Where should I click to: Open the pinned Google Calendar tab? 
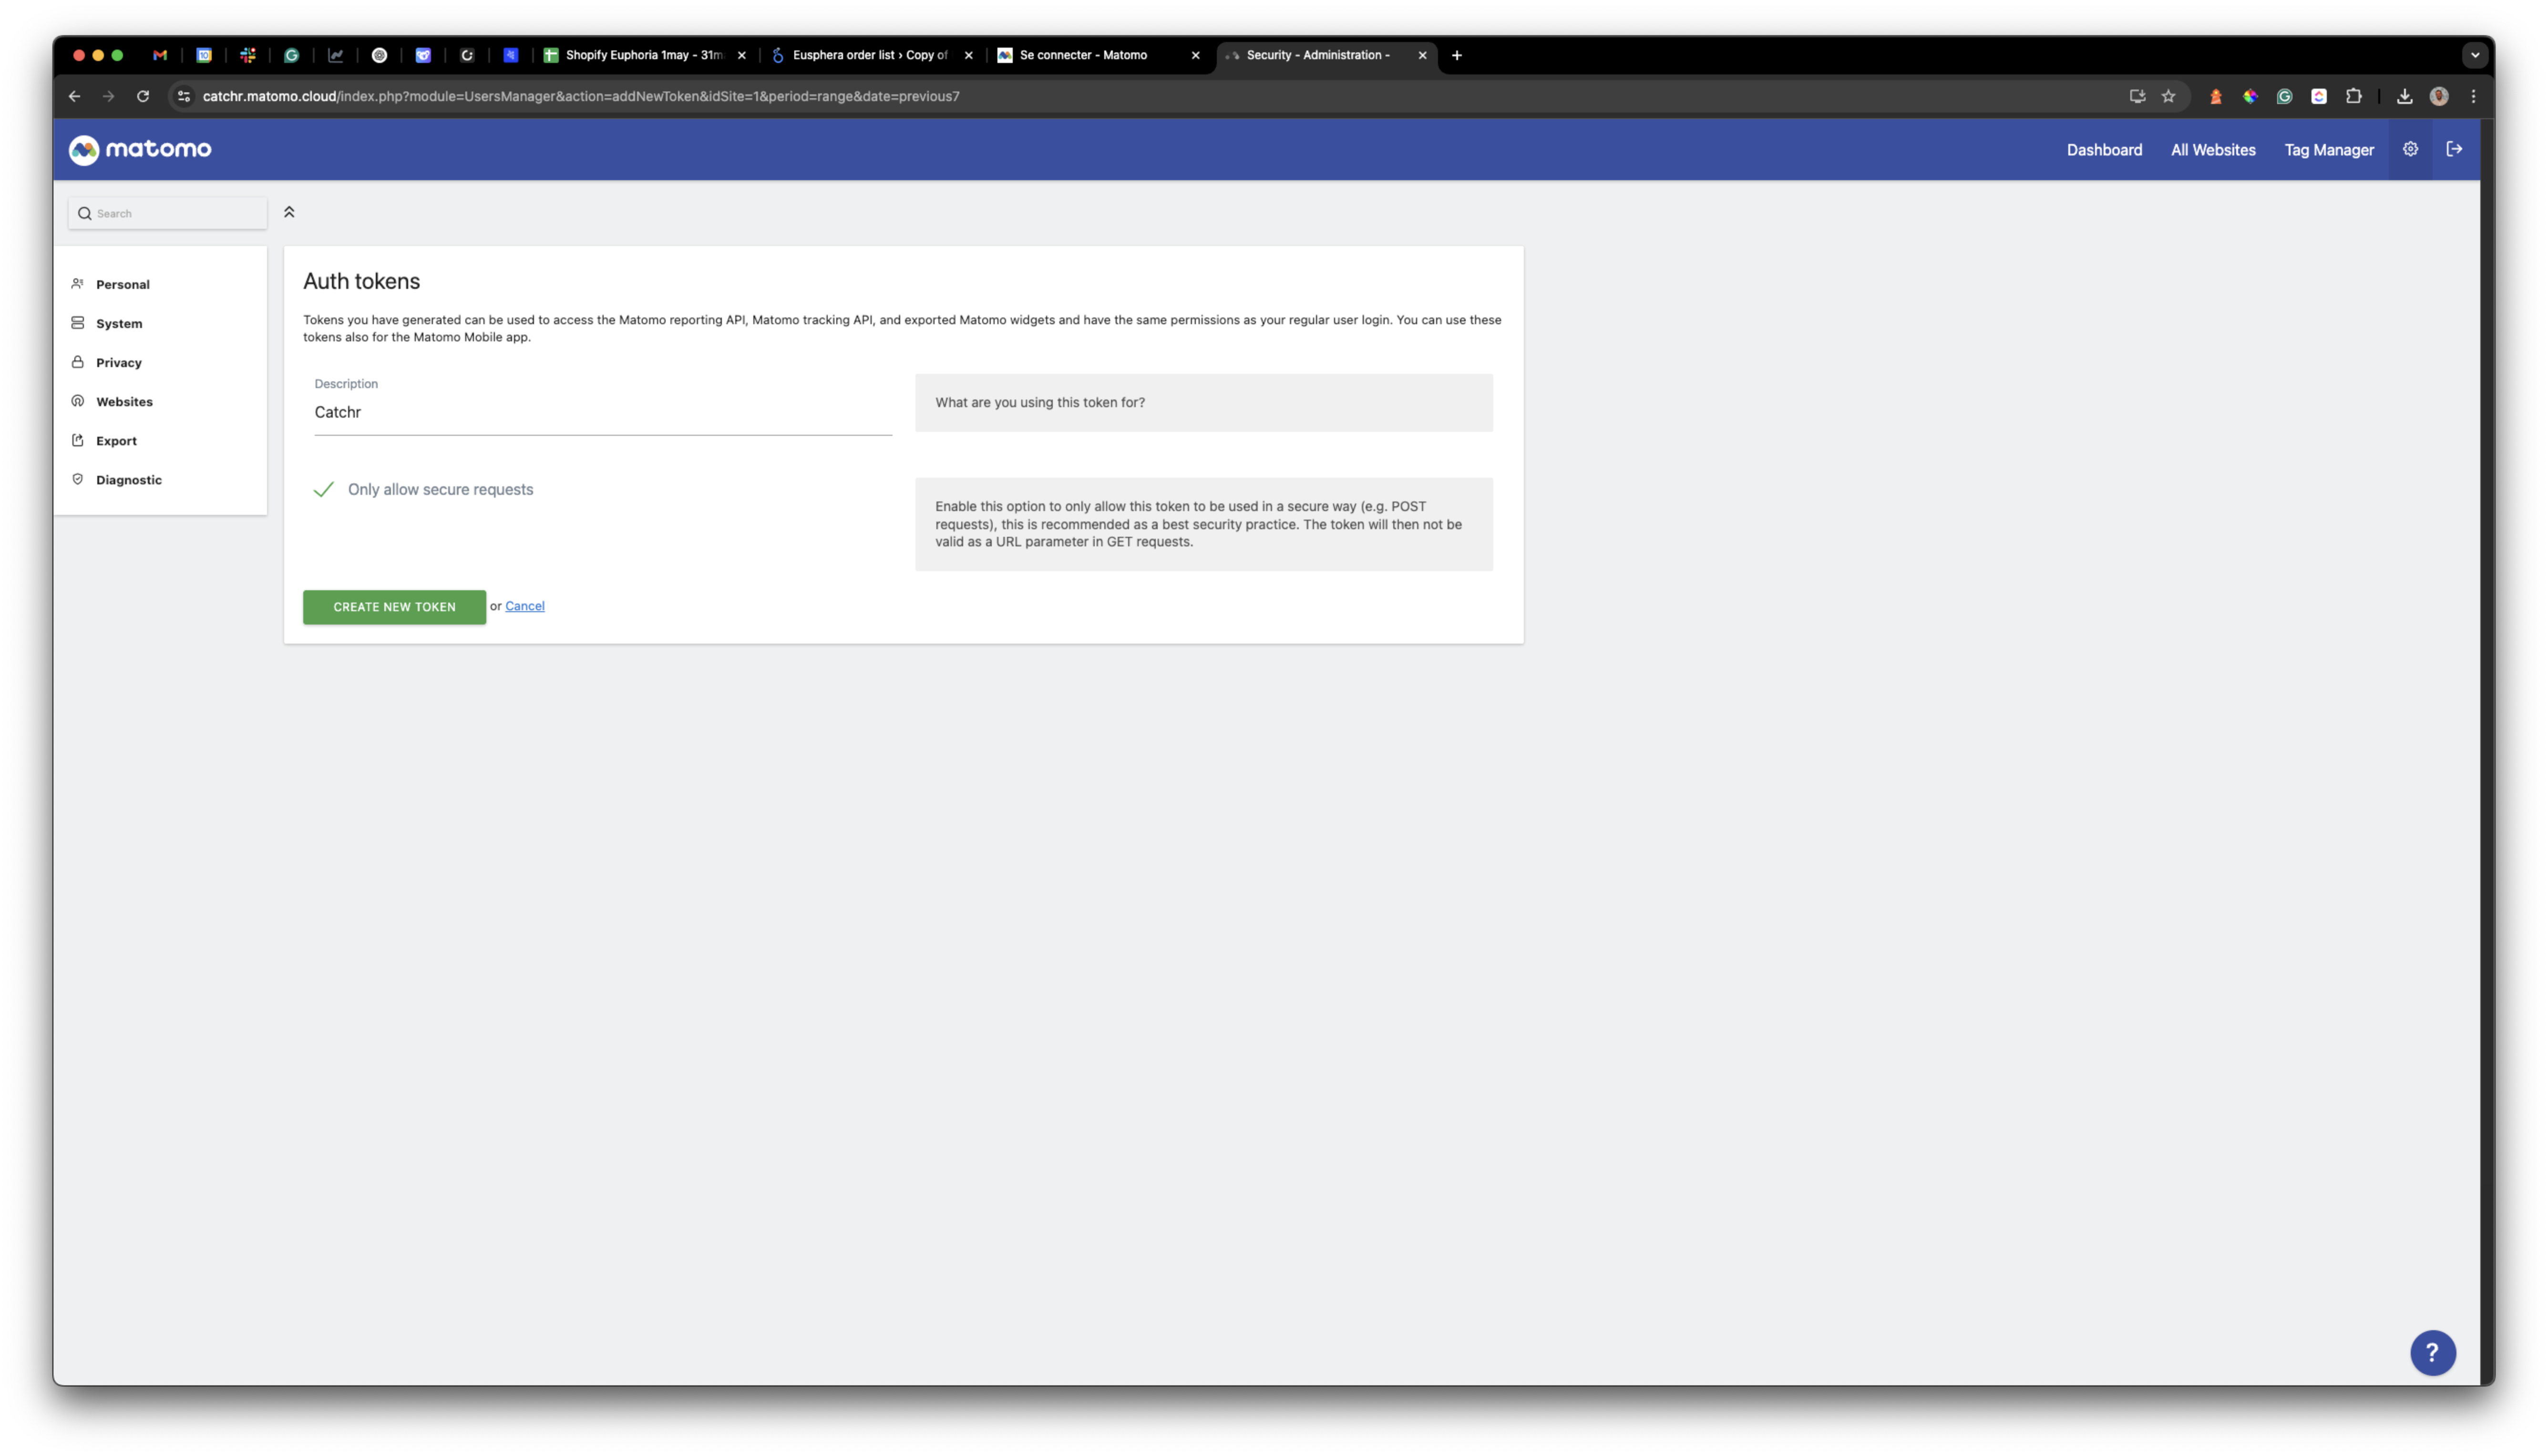coord(204,55)
